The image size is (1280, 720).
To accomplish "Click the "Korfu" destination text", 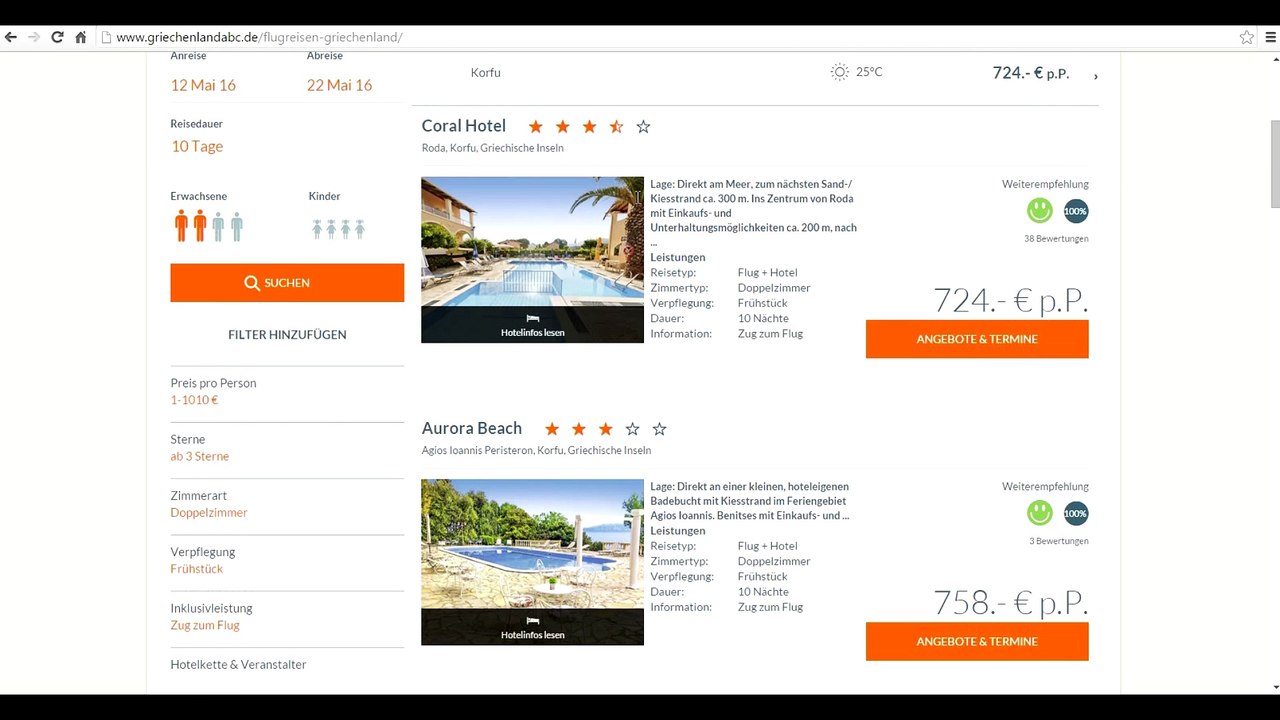I will click(486, 73).
